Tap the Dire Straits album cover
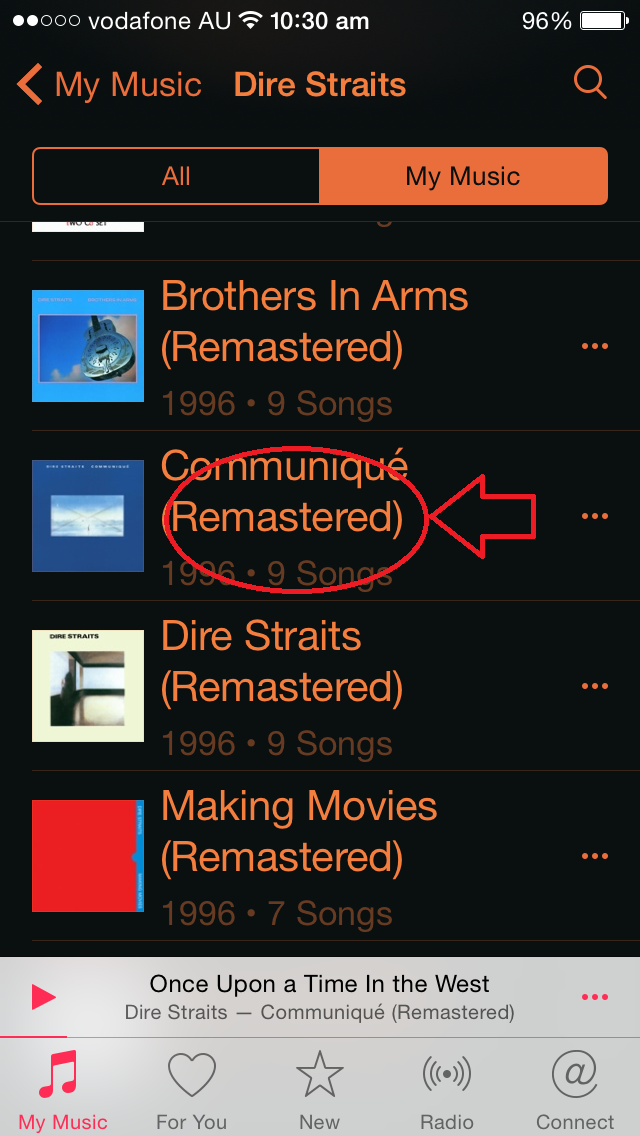This screenshot has width=640, height=1136. pos(88,685)
